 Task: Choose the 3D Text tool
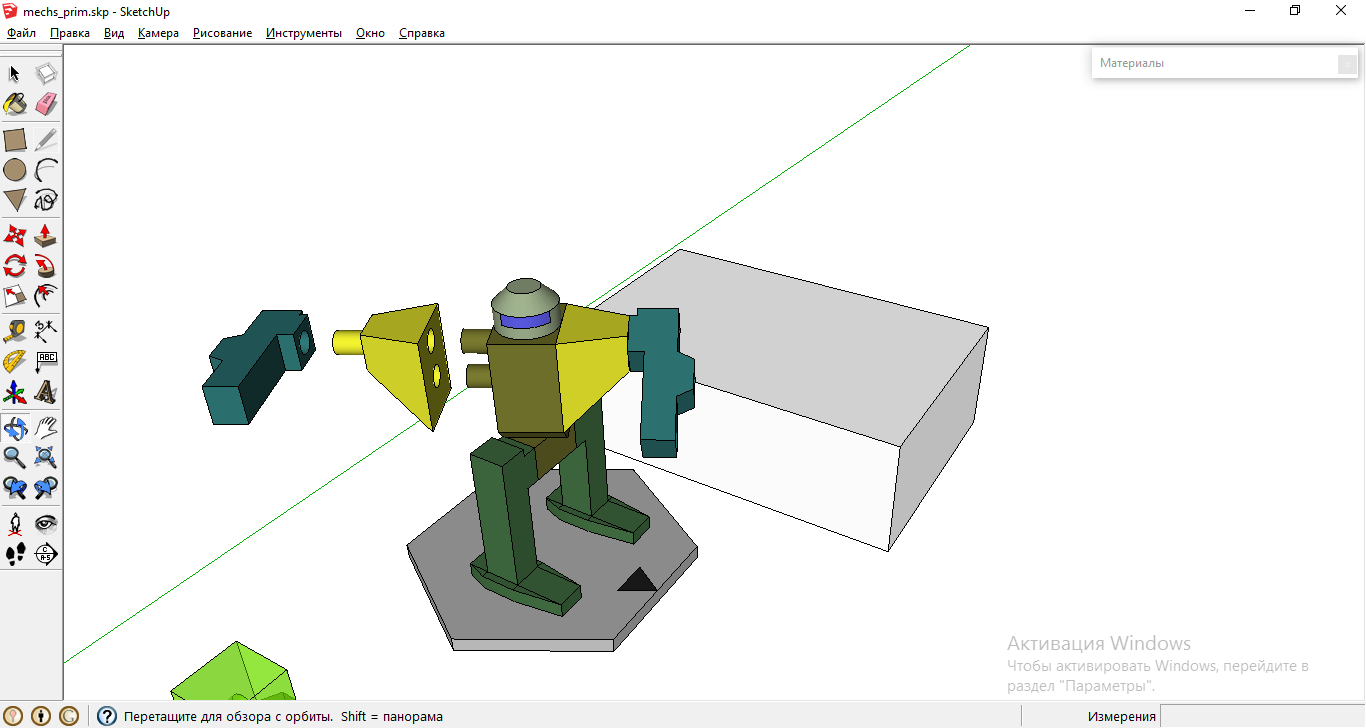[46, 391]
